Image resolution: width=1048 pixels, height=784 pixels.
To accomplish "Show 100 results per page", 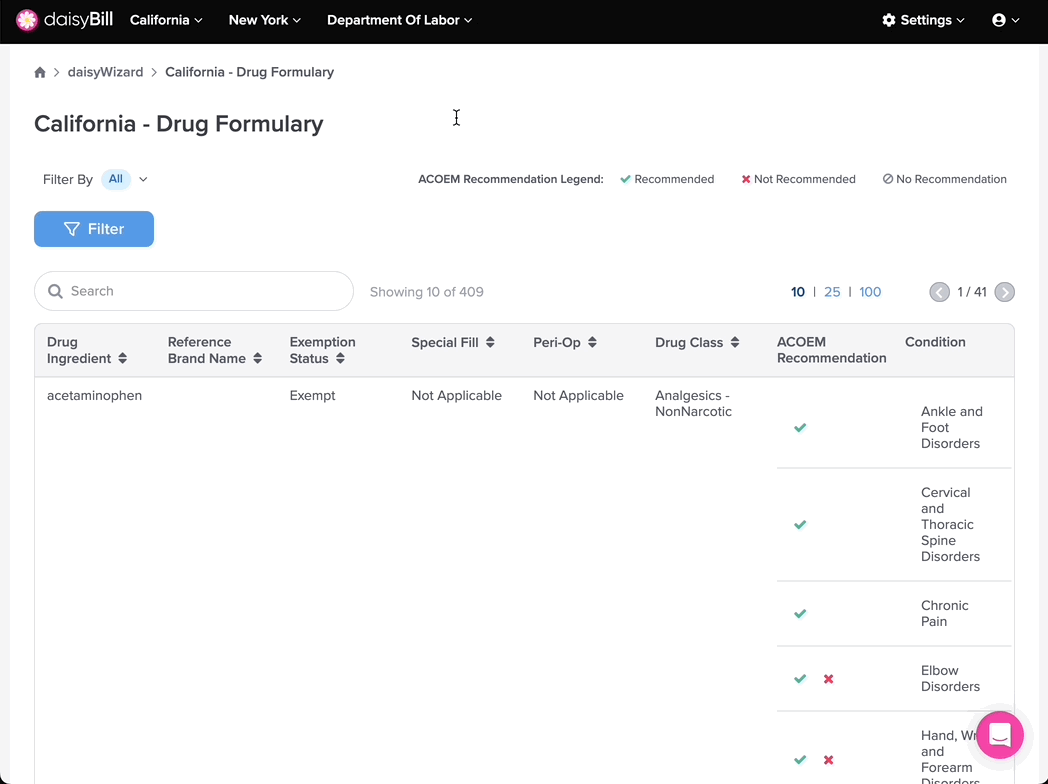I will click(870, 292).
